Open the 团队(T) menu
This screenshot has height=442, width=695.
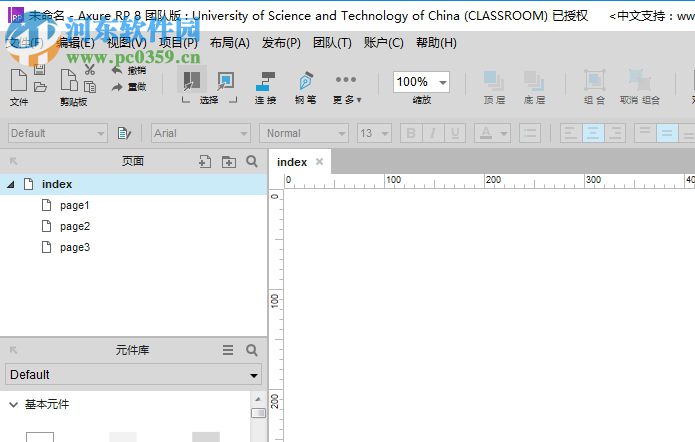point(332,43)
